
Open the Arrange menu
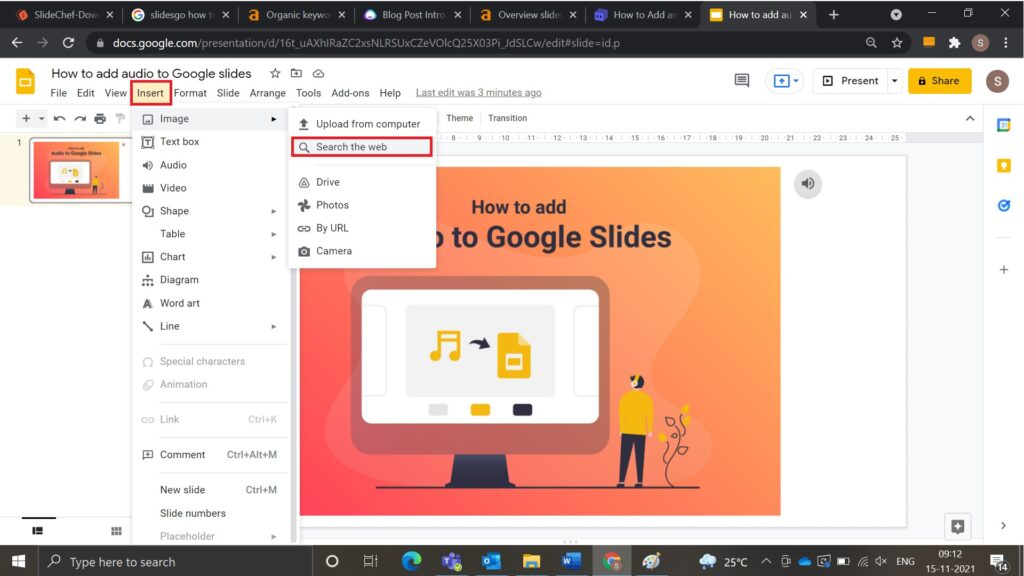point(267,93)
